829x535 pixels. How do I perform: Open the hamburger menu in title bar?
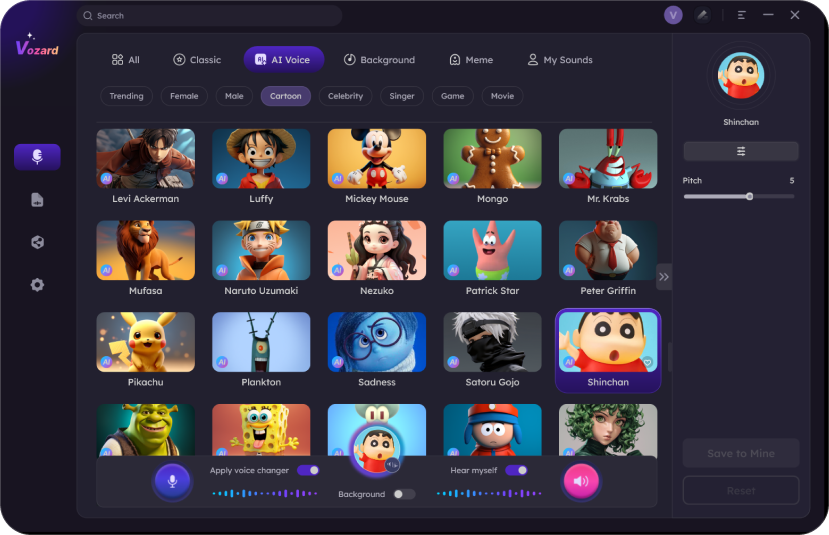[742, 15]
